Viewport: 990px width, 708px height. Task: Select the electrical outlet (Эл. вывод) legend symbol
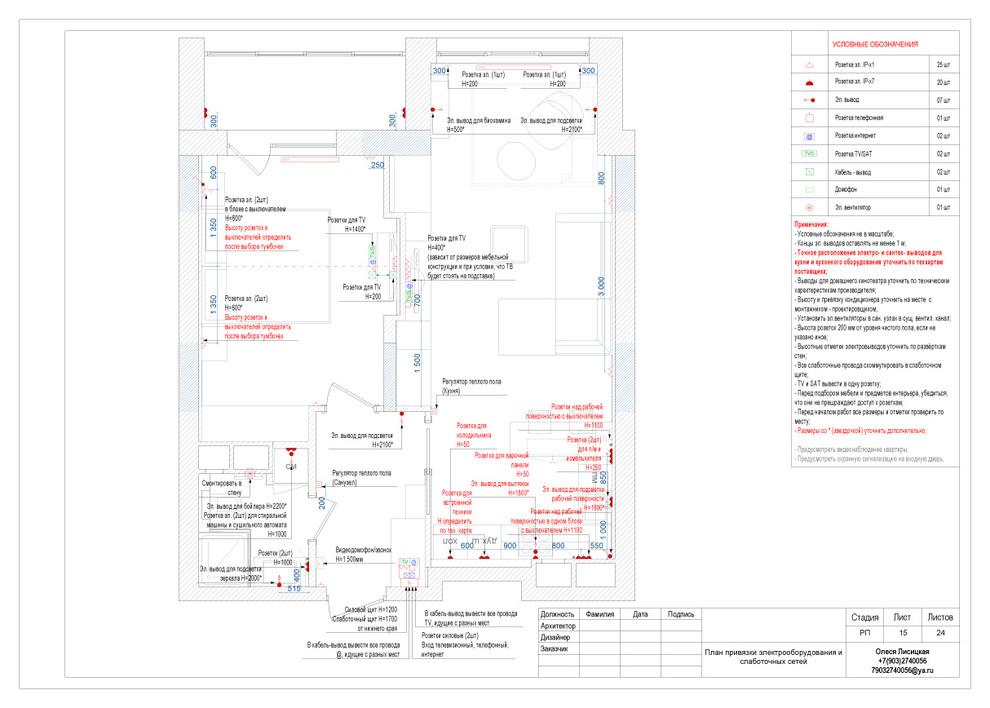(x=811, y=100)
